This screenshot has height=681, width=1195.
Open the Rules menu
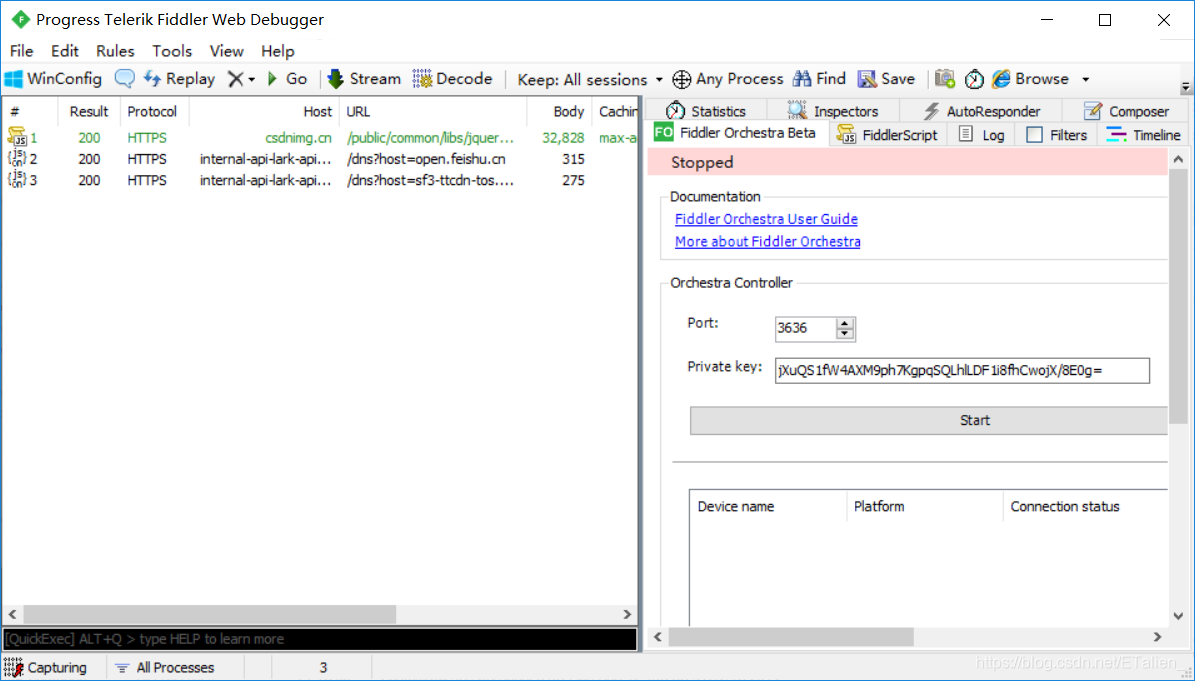click(x=115, y=51)
